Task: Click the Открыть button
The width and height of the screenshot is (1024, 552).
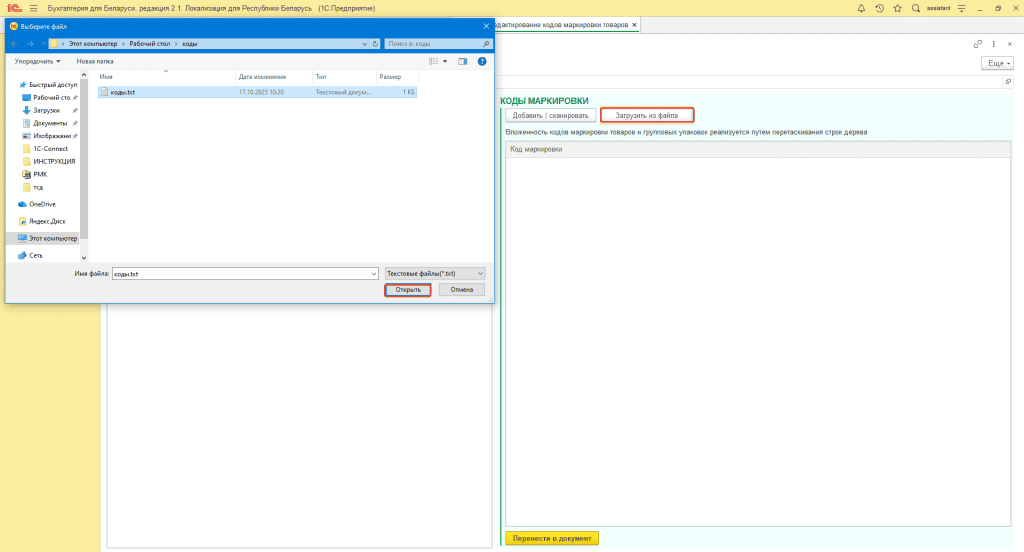Action: pos(408,290)
